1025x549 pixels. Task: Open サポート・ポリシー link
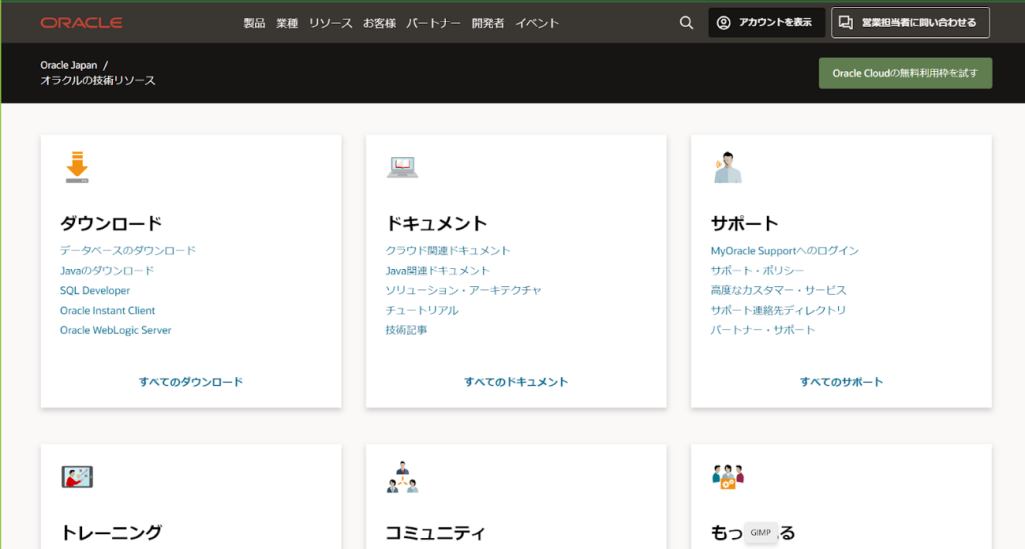tap(757, 271)
